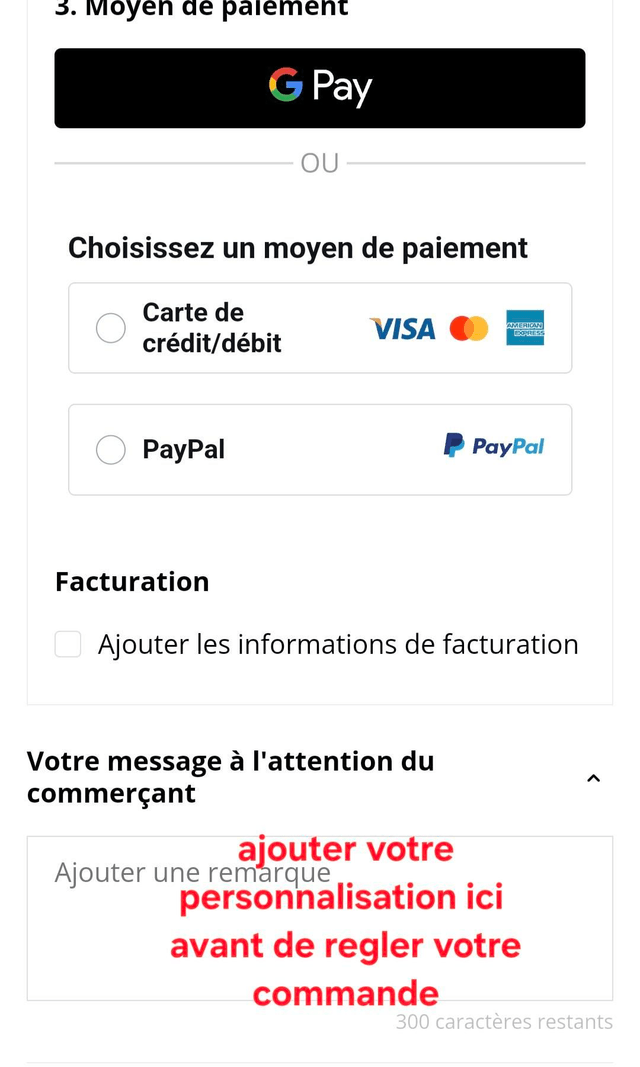Screen dimensions: 640x1067
Task: Collapse the merchant message section chevron
Action: coord(593,778)
